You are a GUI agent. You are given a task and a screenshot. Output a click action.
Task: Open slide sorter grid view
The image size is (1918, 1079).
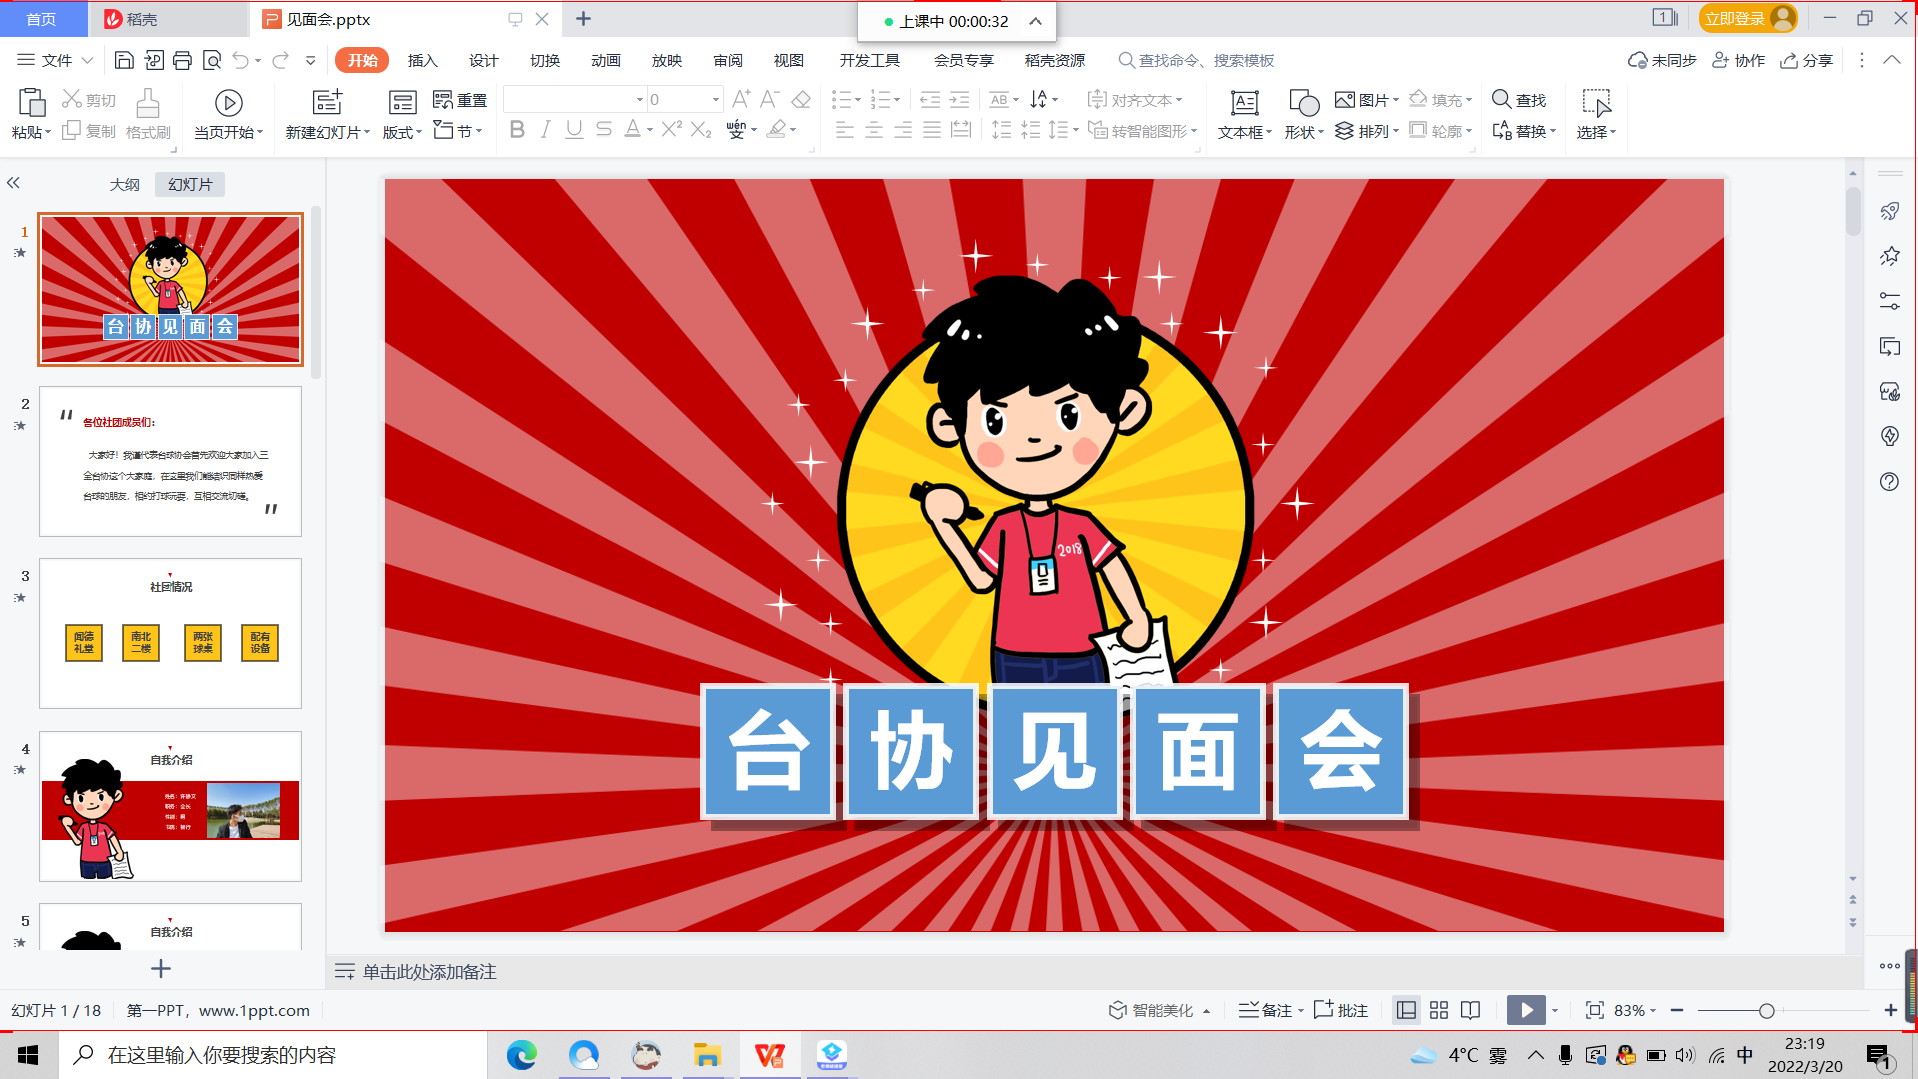click(1438, 1010)
